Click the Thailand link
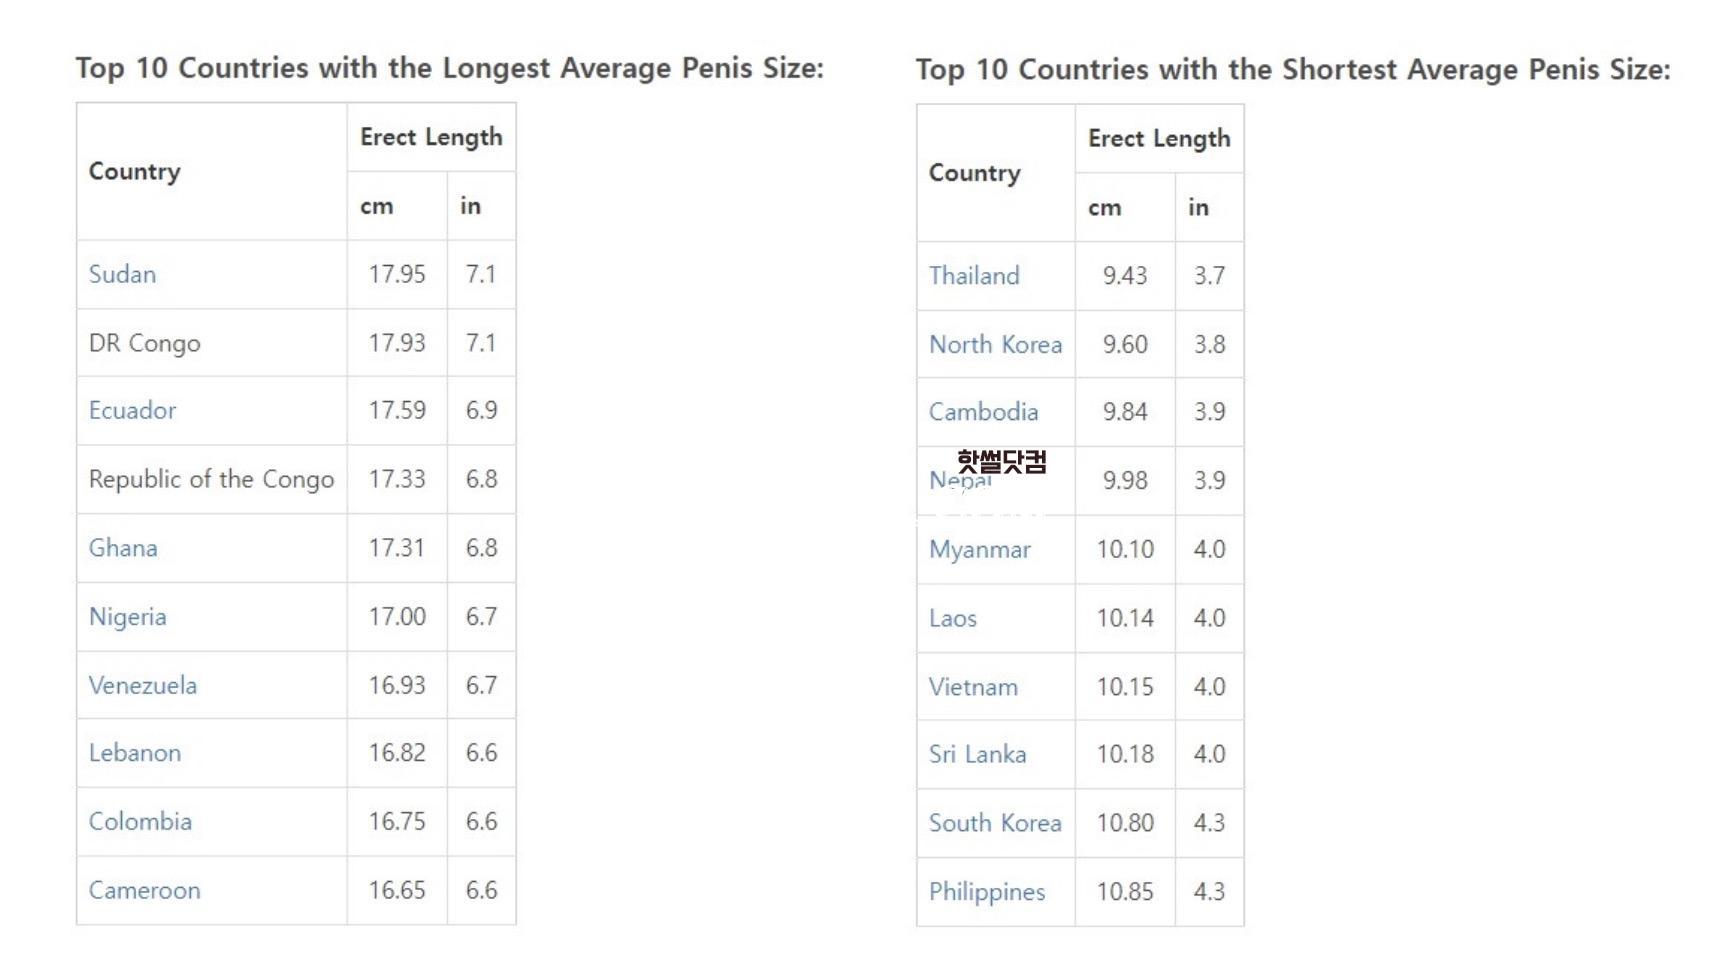The image size is (1730, 968). click(x=974, y=276)
